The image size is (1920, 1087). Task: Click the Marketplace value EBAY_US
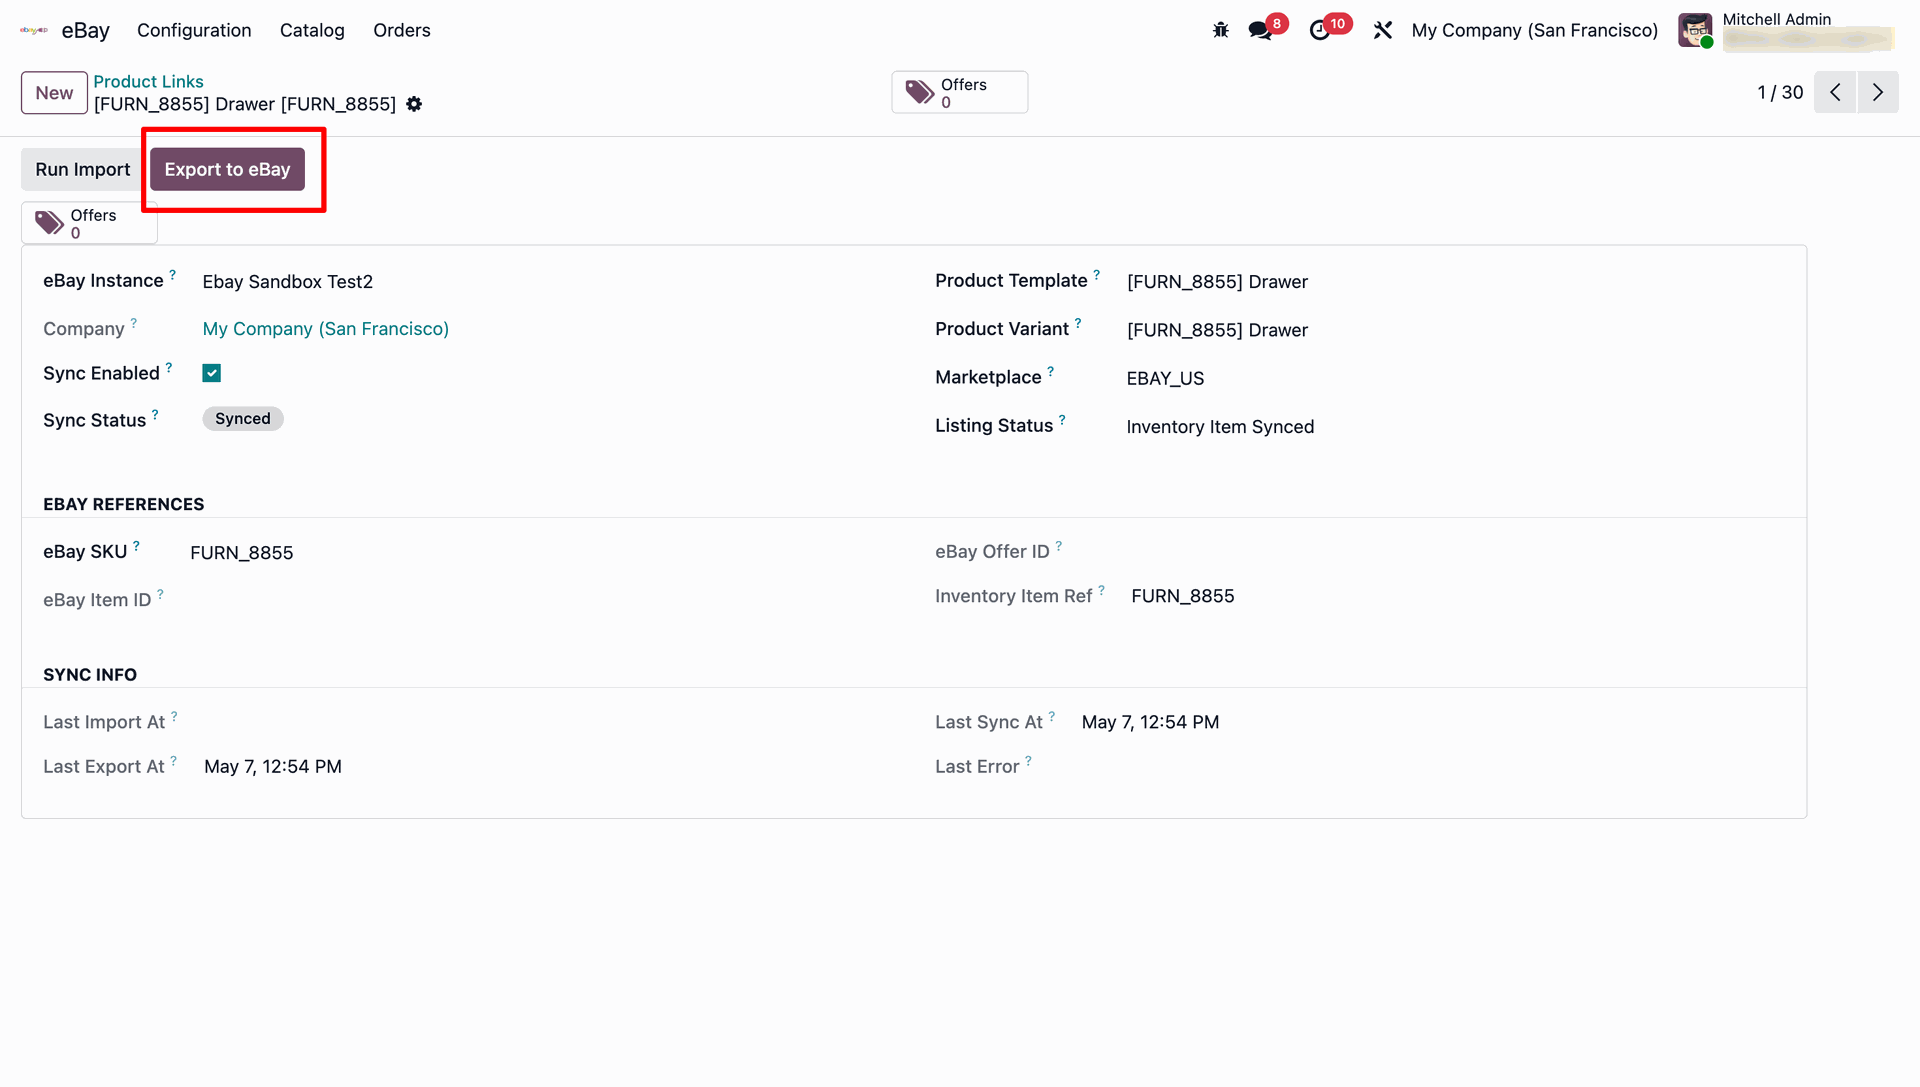1165,378
